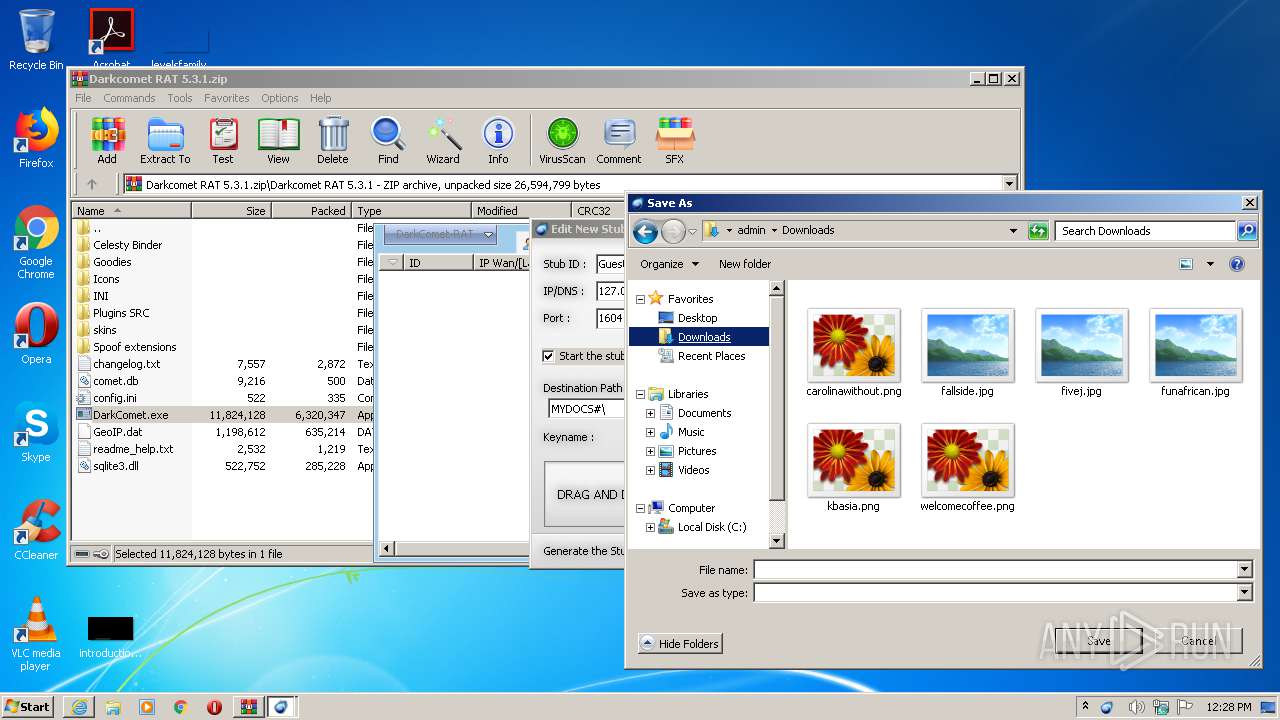
Task: Click the Extract To toolbar icon
Action: pos(165,141)
